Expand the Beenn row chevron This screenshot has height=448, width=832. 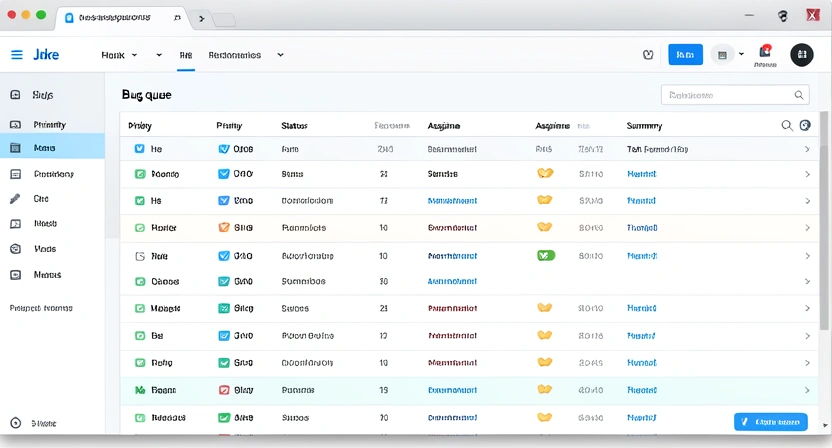pyautogui.click(x=807, y=390)
